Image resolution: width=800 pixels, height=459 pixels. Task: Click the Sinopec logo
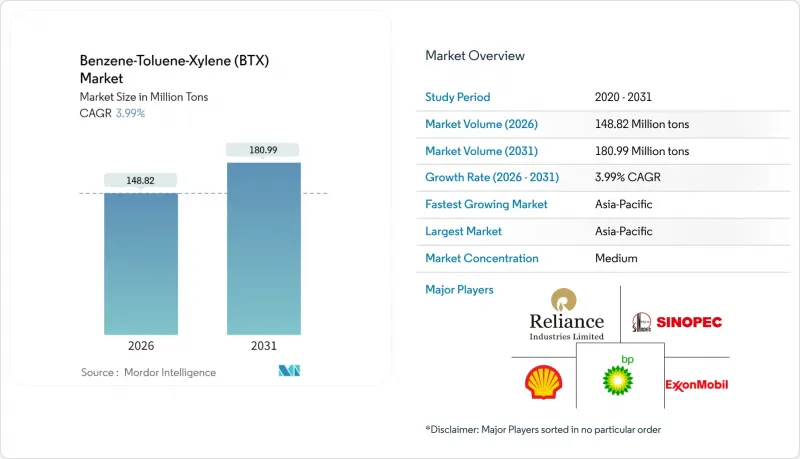[677, 322]
